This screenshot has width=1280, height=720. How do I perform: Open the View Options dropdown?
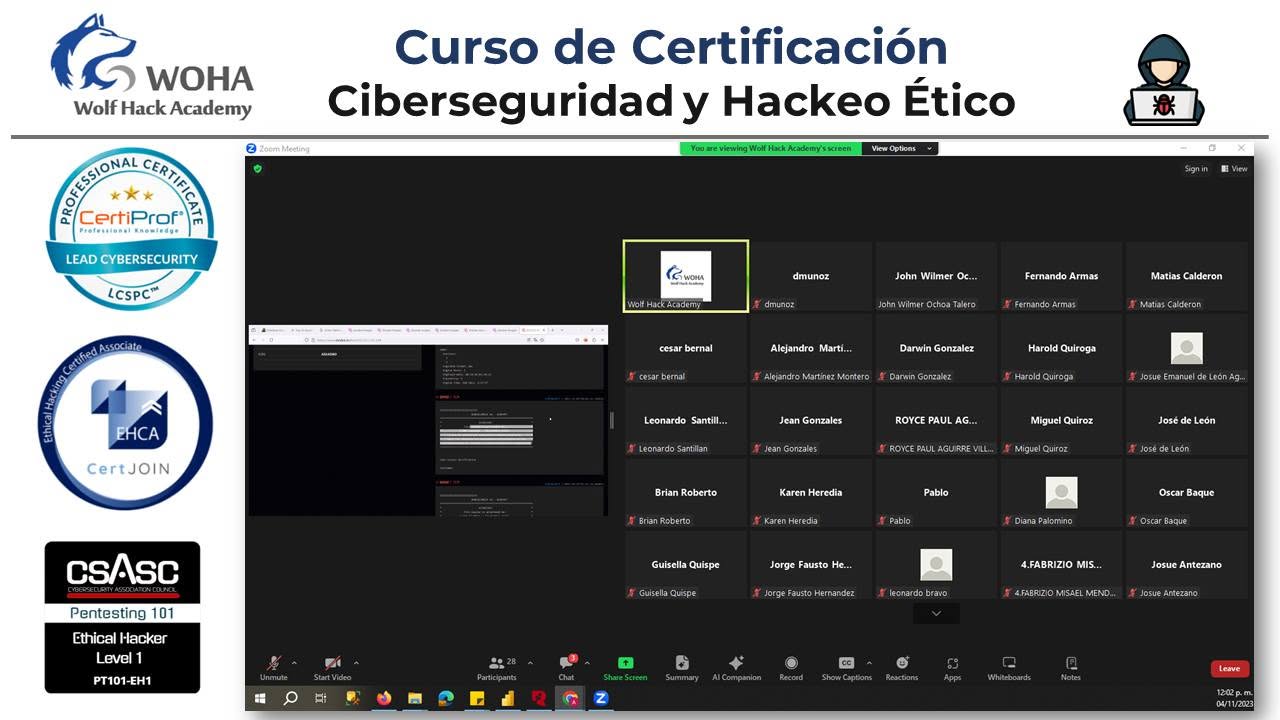[x=899, y=148]
